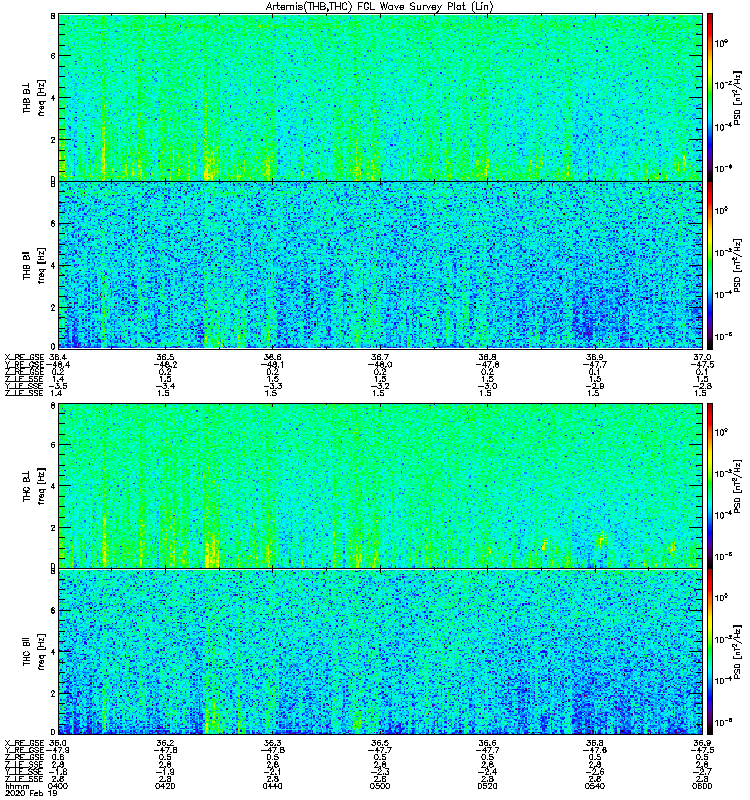
Task: Click the 0600 time tick label
Action: coord(702,786)
